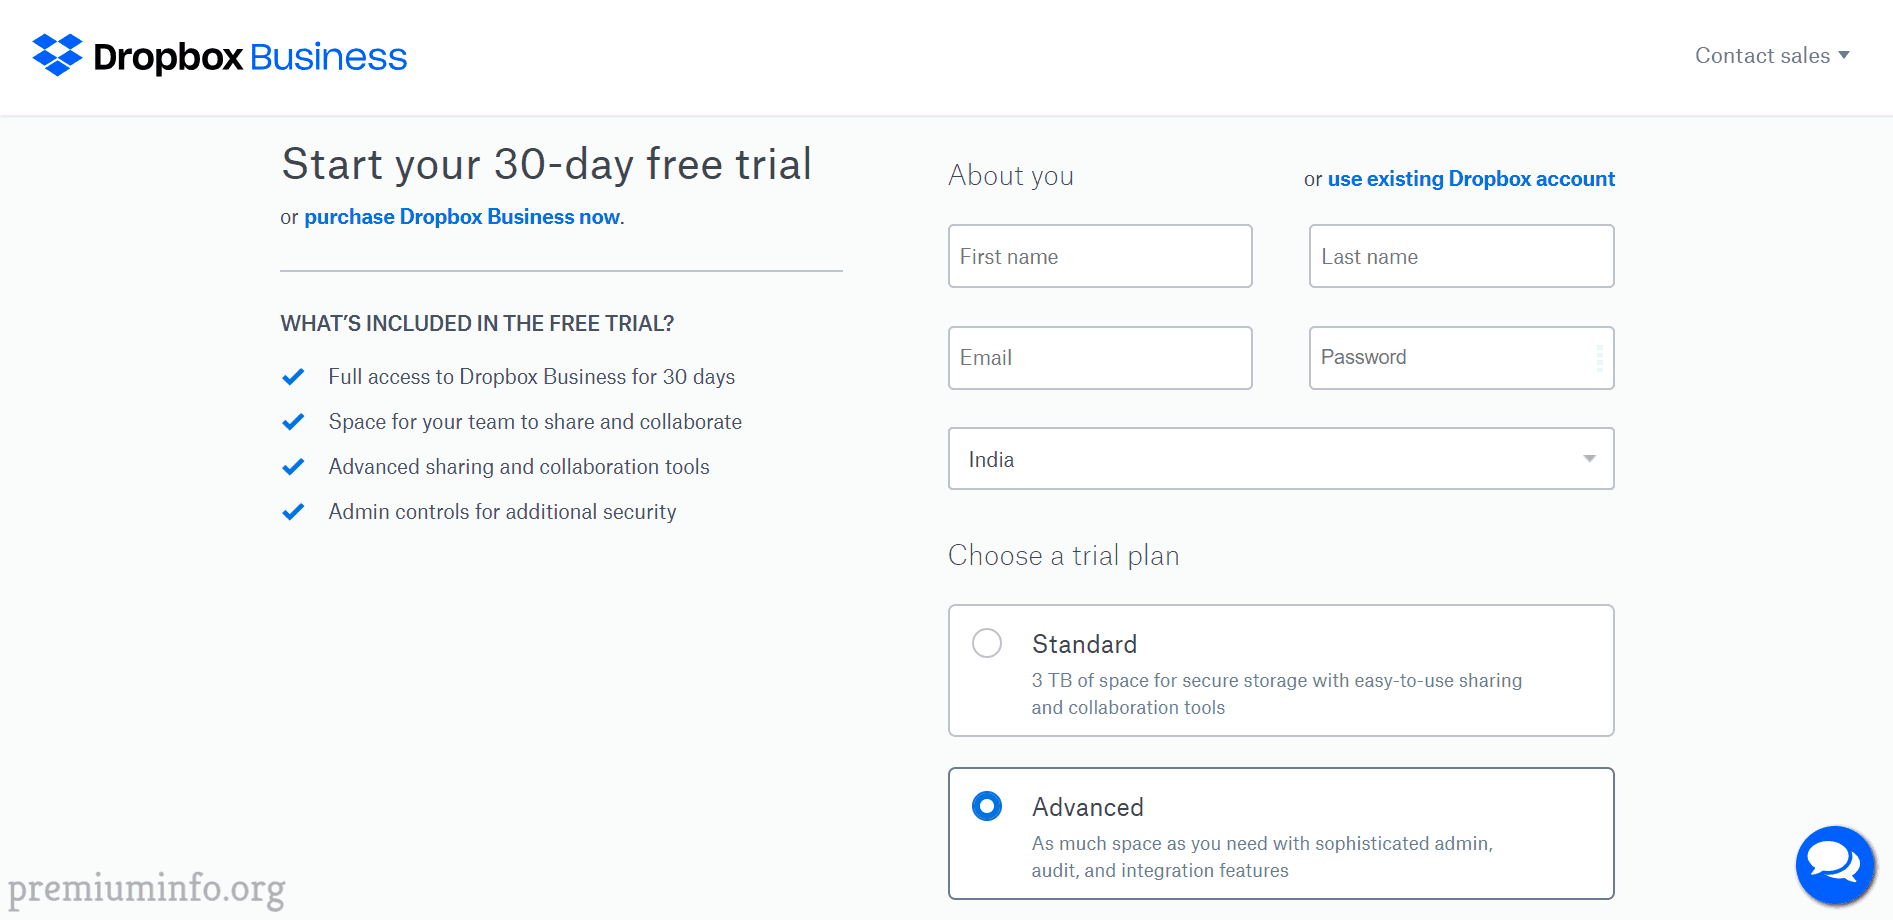Click into the Email input field
1893x920 pixels.
coord(1100,358)
